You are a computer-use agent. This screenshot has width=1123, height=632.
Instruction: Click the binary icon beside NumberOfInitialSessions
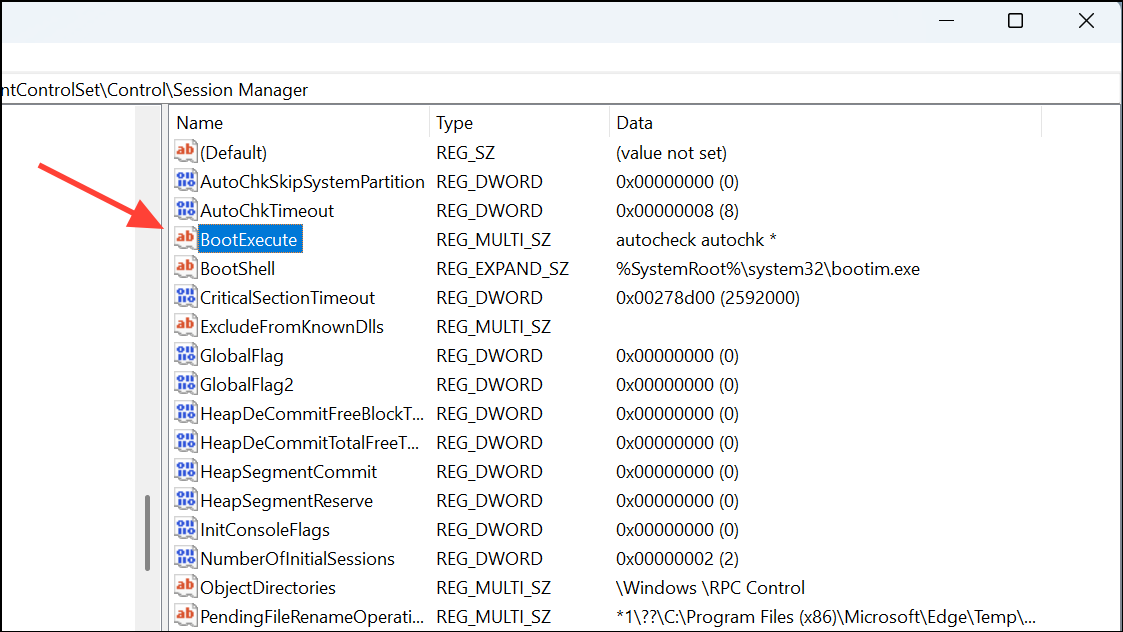(185, 558)
